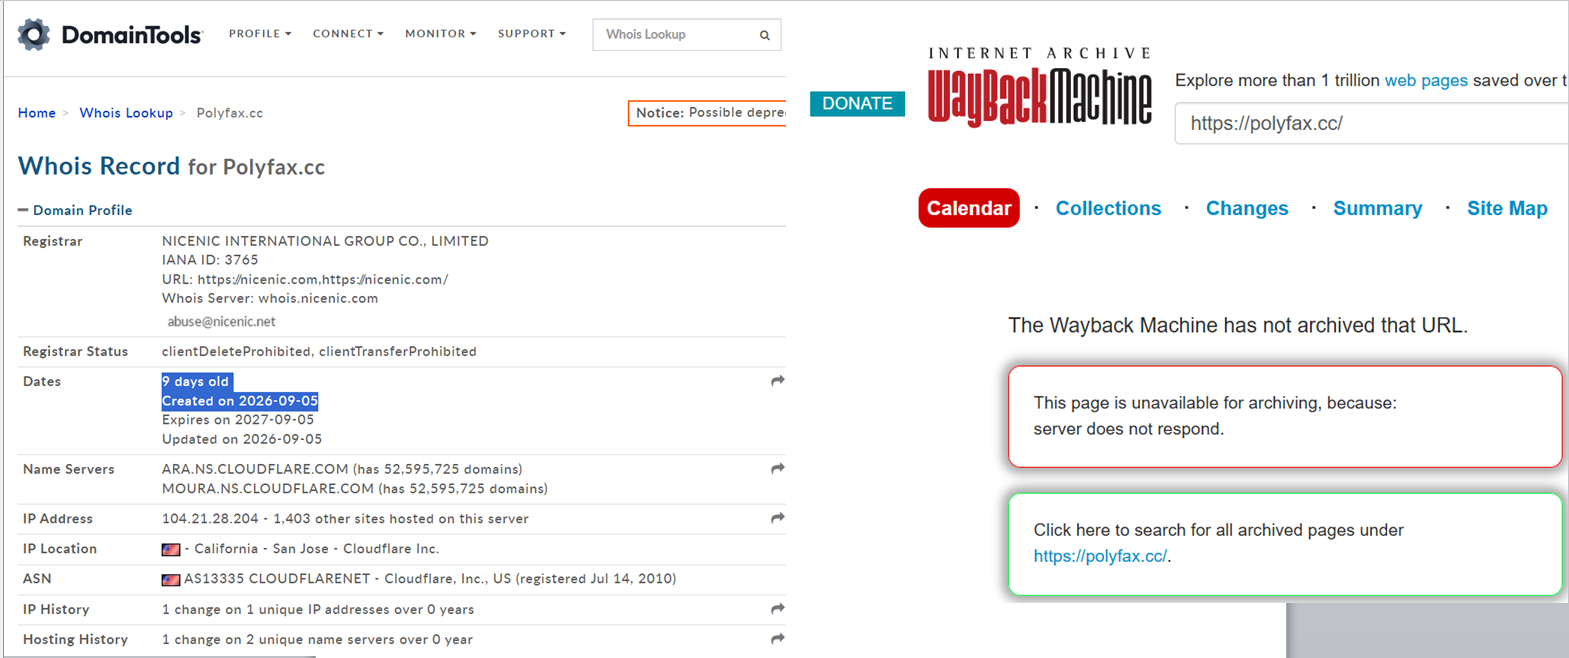Click 'California - San Jose - Cloudflare Inc.' text

coord(316,549)
